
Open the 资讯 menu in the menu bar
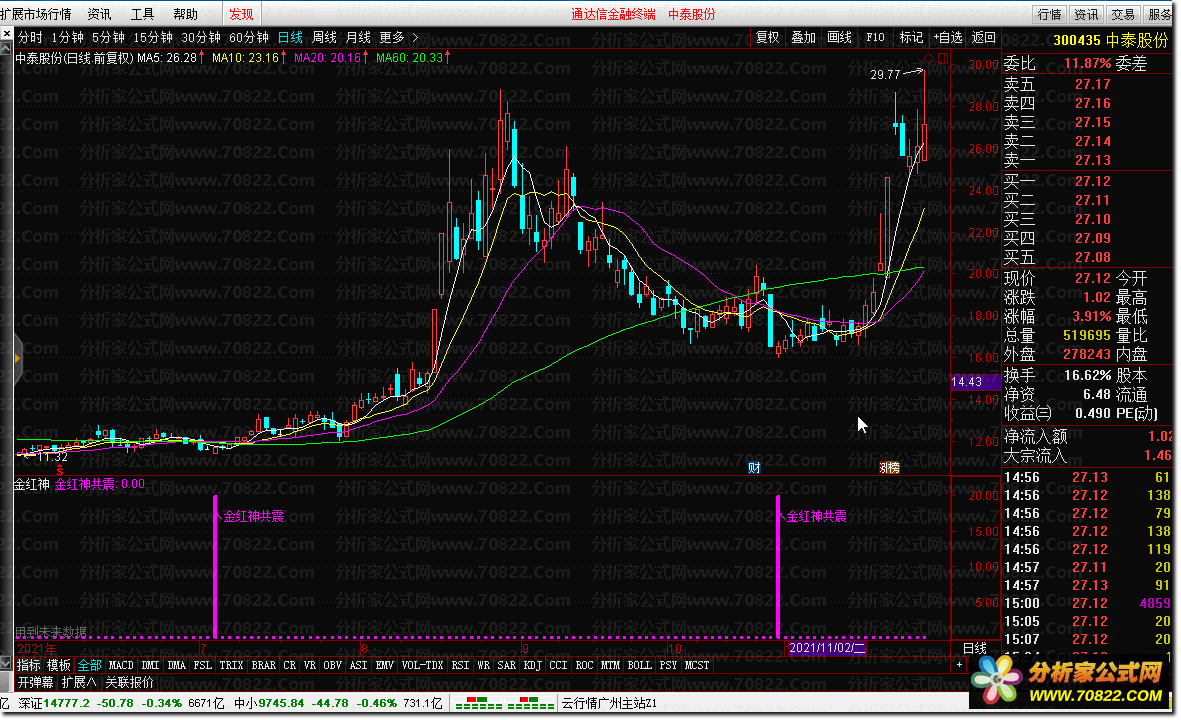pos(99,14)
